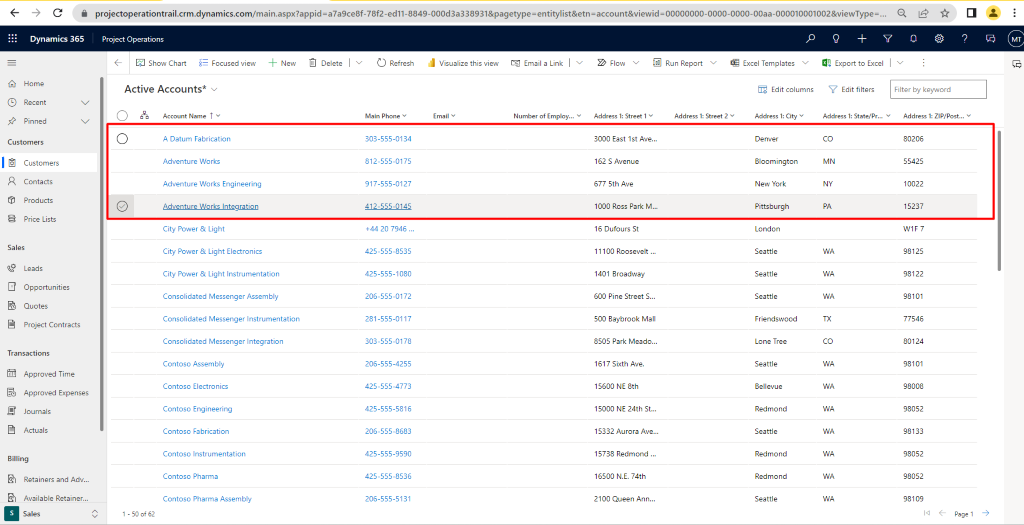Open Opportunities in the Sales navigation
Viewport: 1024px width, 525px height.
coord(46,287)
